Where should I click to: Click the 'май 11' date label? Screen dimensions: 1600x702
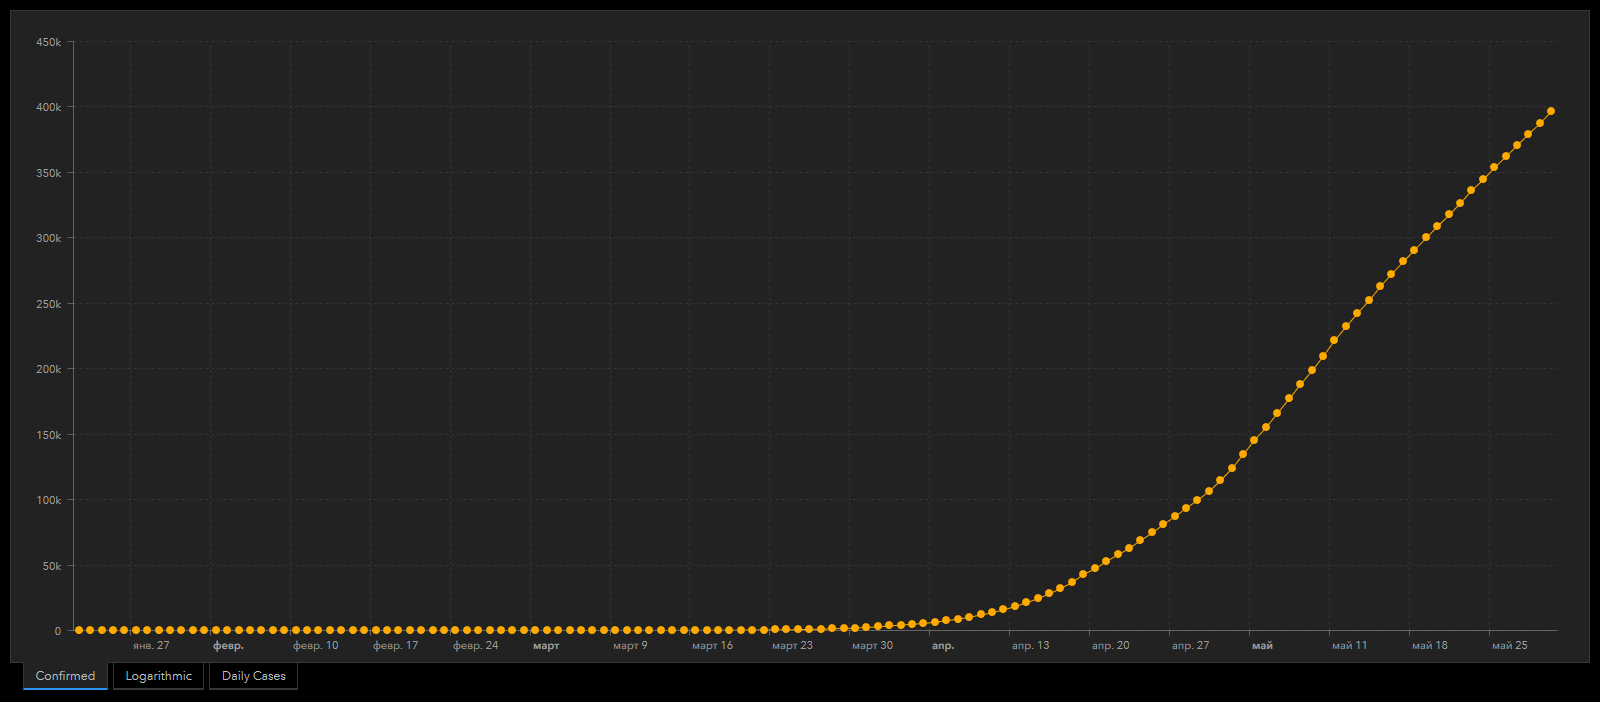(1349, 645)
